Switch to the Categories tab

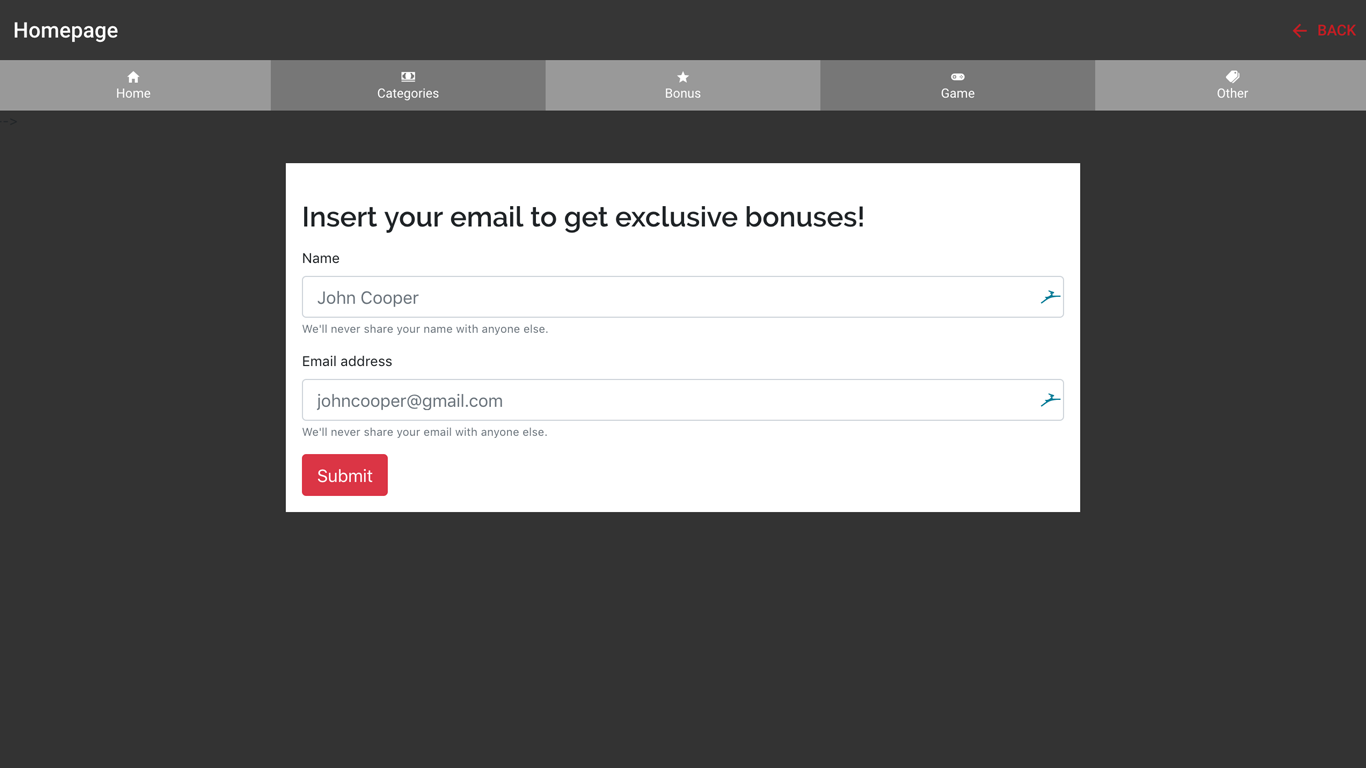click(x=408, y=94)
